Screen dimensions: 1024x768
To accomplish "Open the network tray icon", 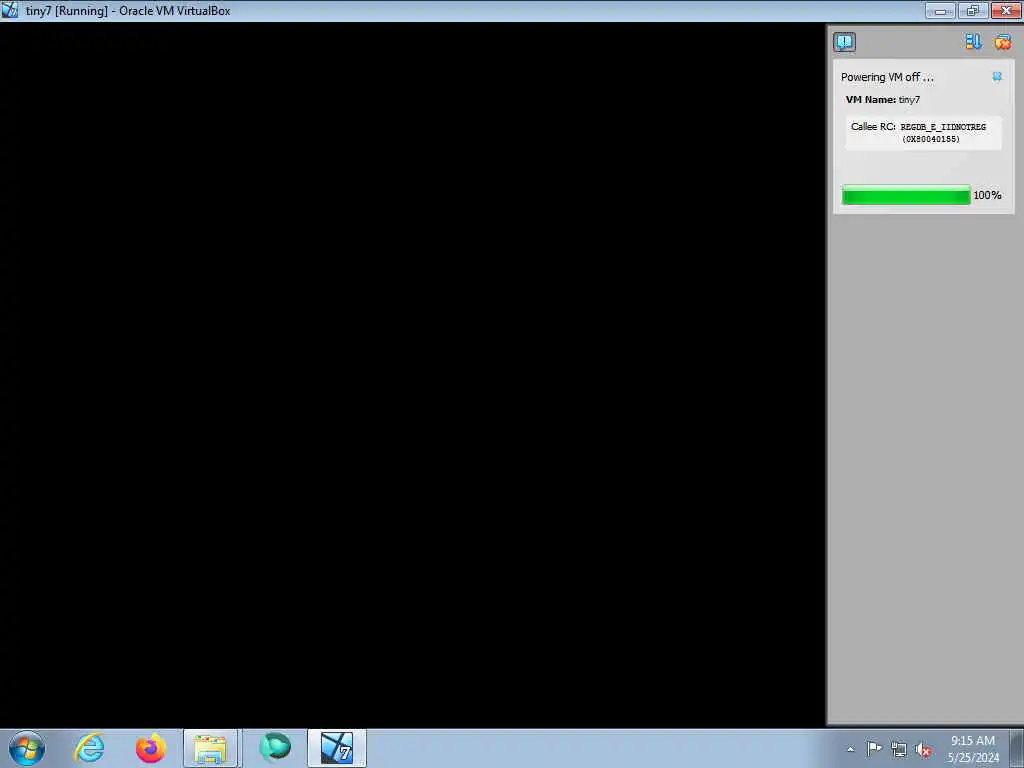I will (899, 750).
